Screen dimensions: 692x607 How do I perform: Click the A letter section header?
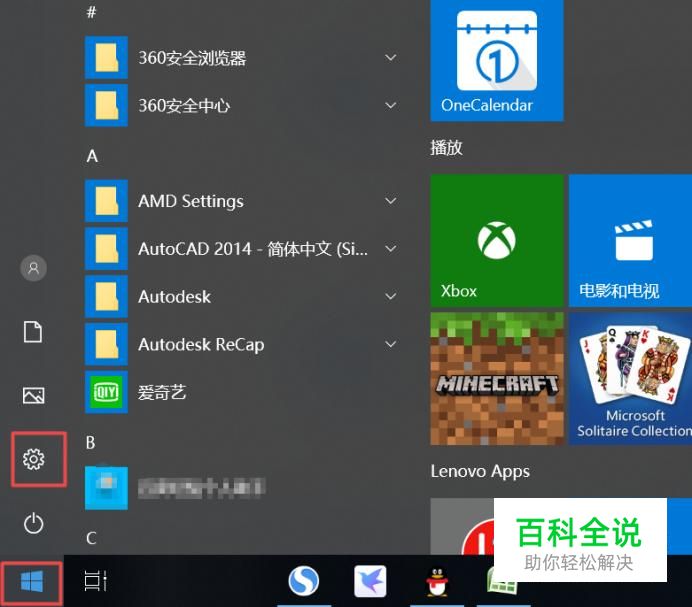92,156
